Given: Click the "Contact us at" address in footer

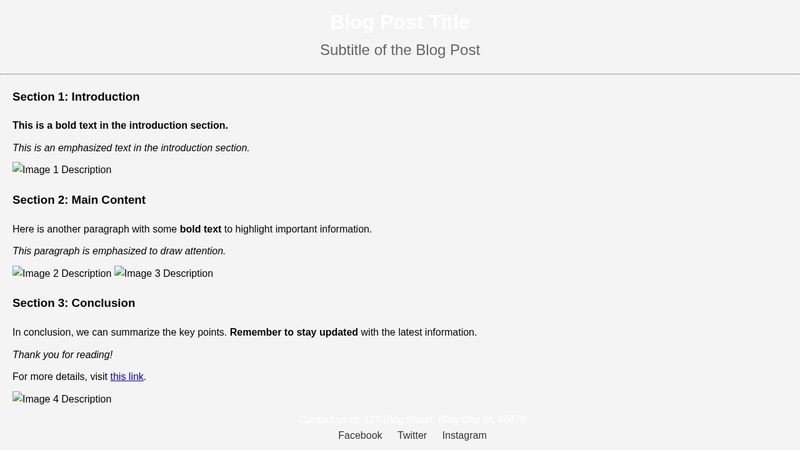Looking at the screenshot, I should [412, 420].
